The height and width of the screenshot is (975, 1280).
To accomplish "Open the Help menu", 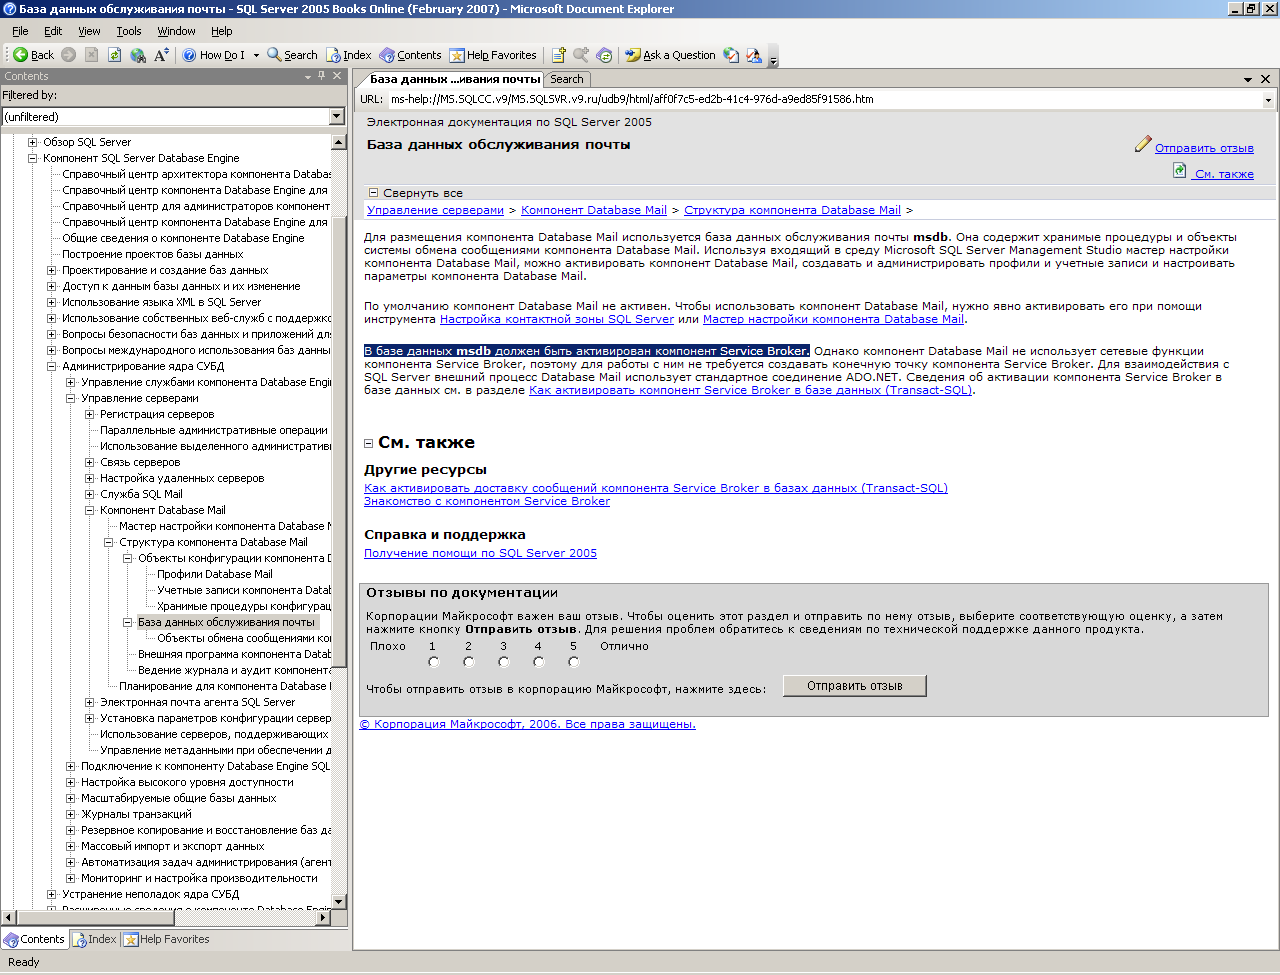I will (222, 31).
